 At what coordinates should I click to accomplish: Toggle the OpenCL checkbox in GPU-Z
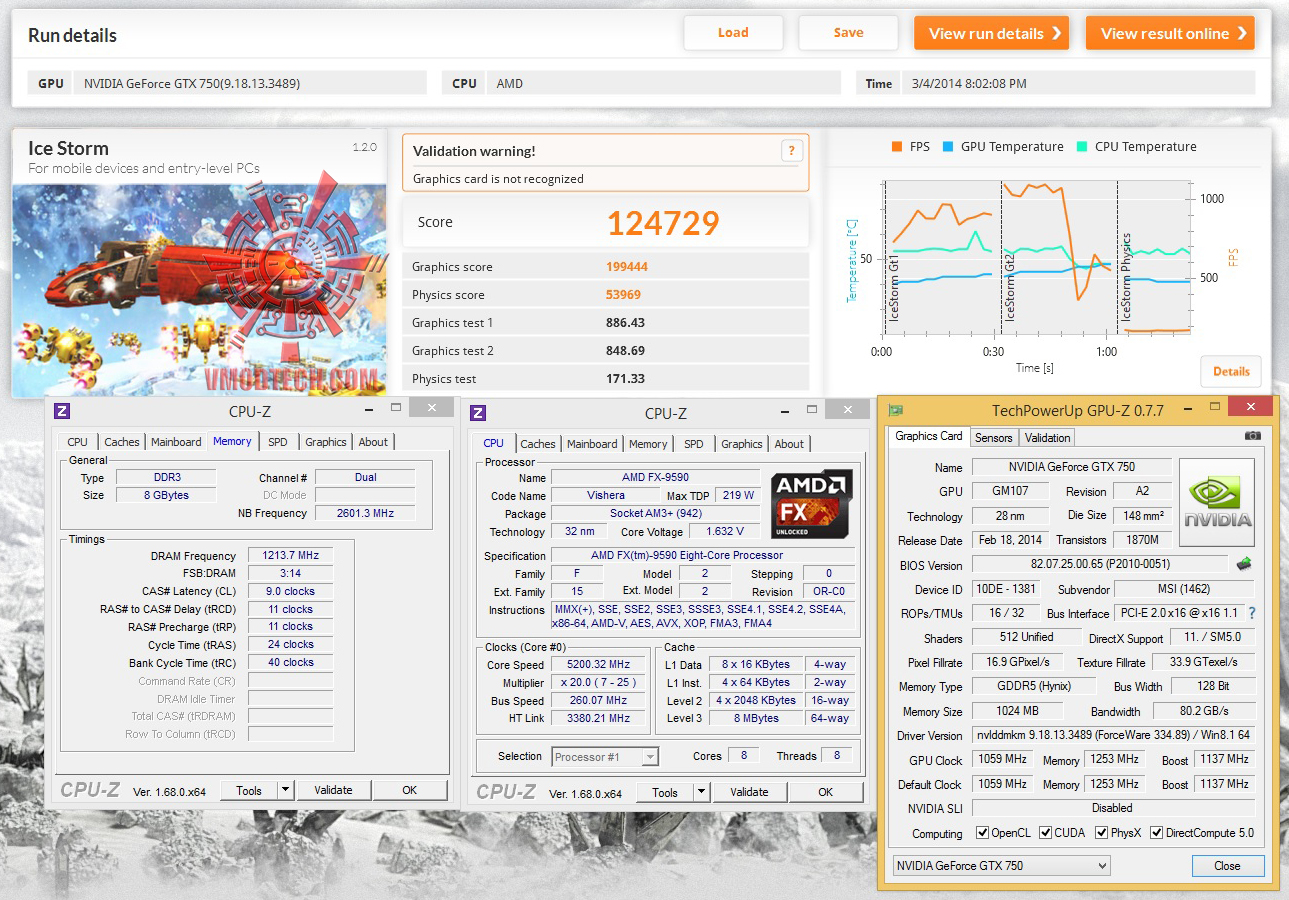983,833
